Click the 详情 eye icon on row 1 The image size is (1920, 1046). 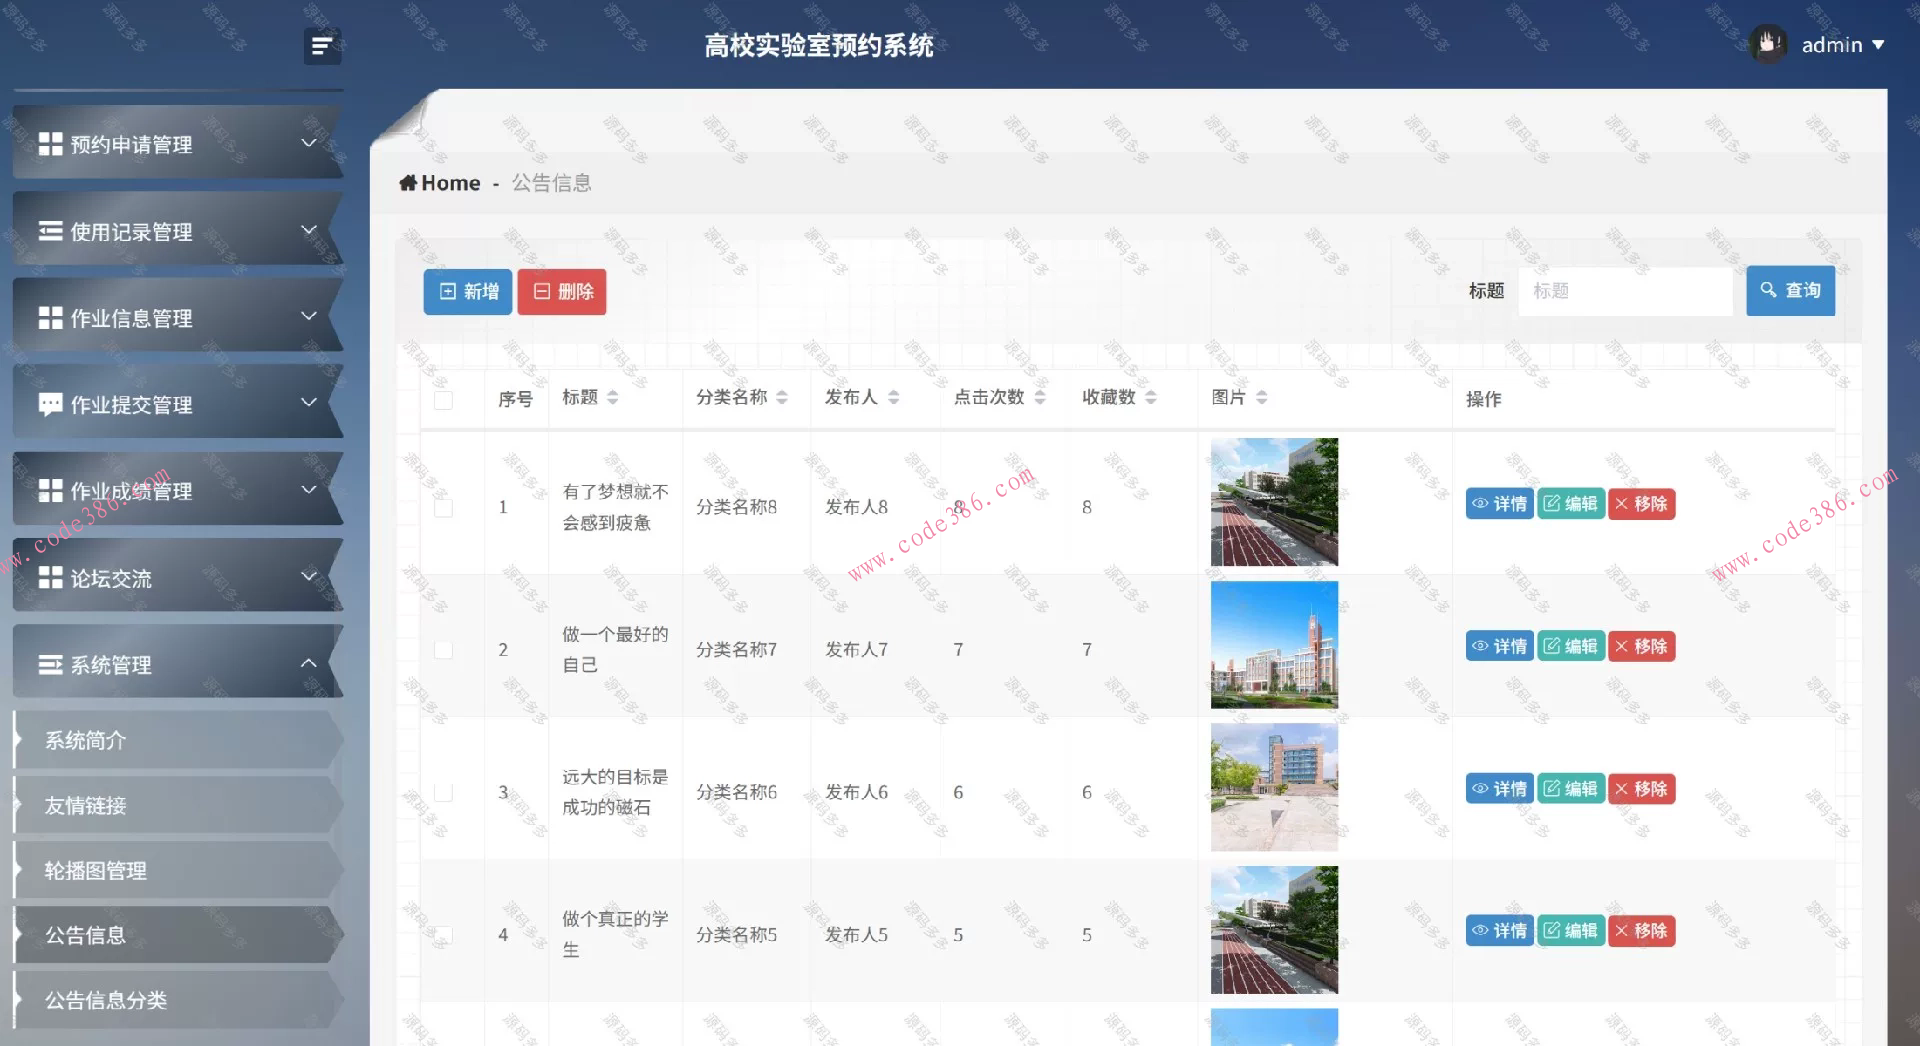[1481, 504]
